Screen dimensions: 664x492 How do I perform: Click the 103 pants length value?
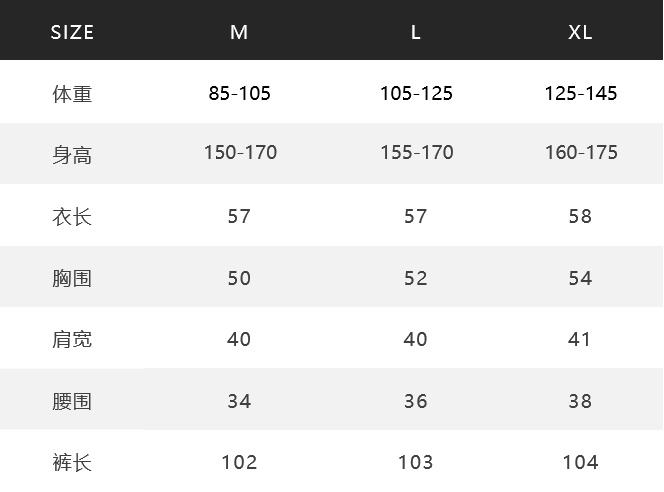pos(415,462)
